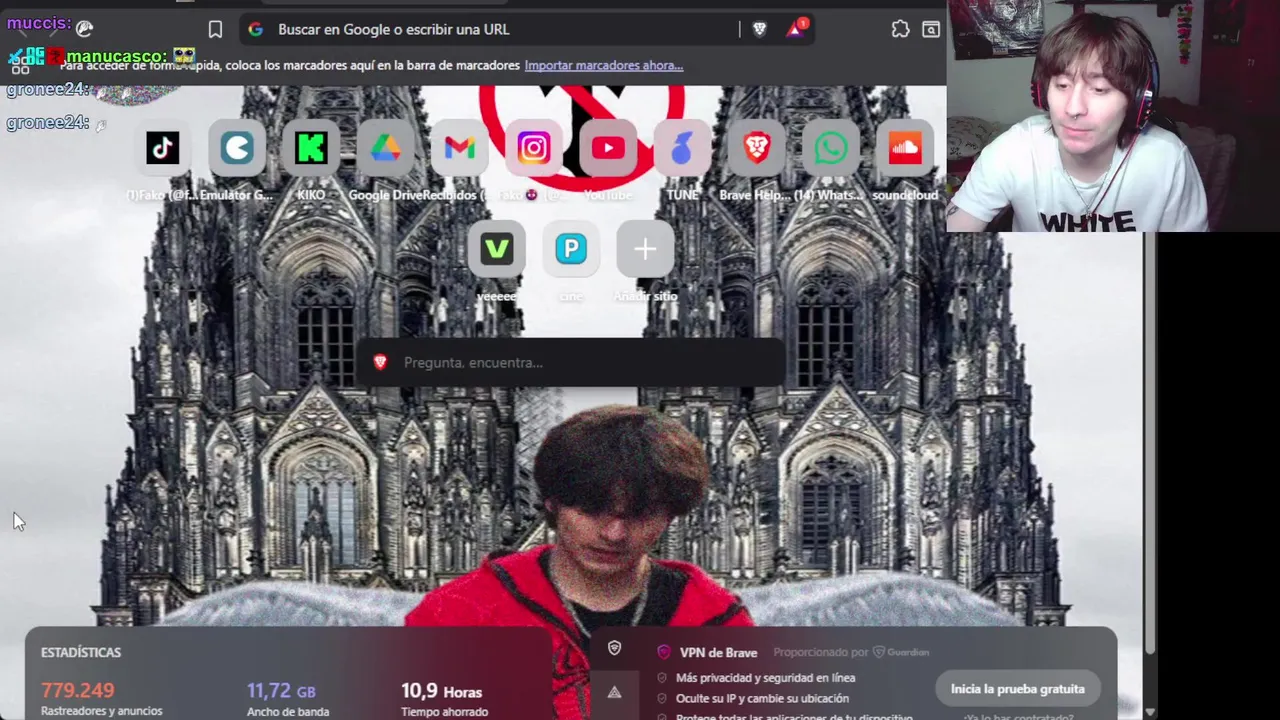Click the Ancho de banda label
Image resolution: width=1280 pixels, height=720 pixels.
point(288,712)
